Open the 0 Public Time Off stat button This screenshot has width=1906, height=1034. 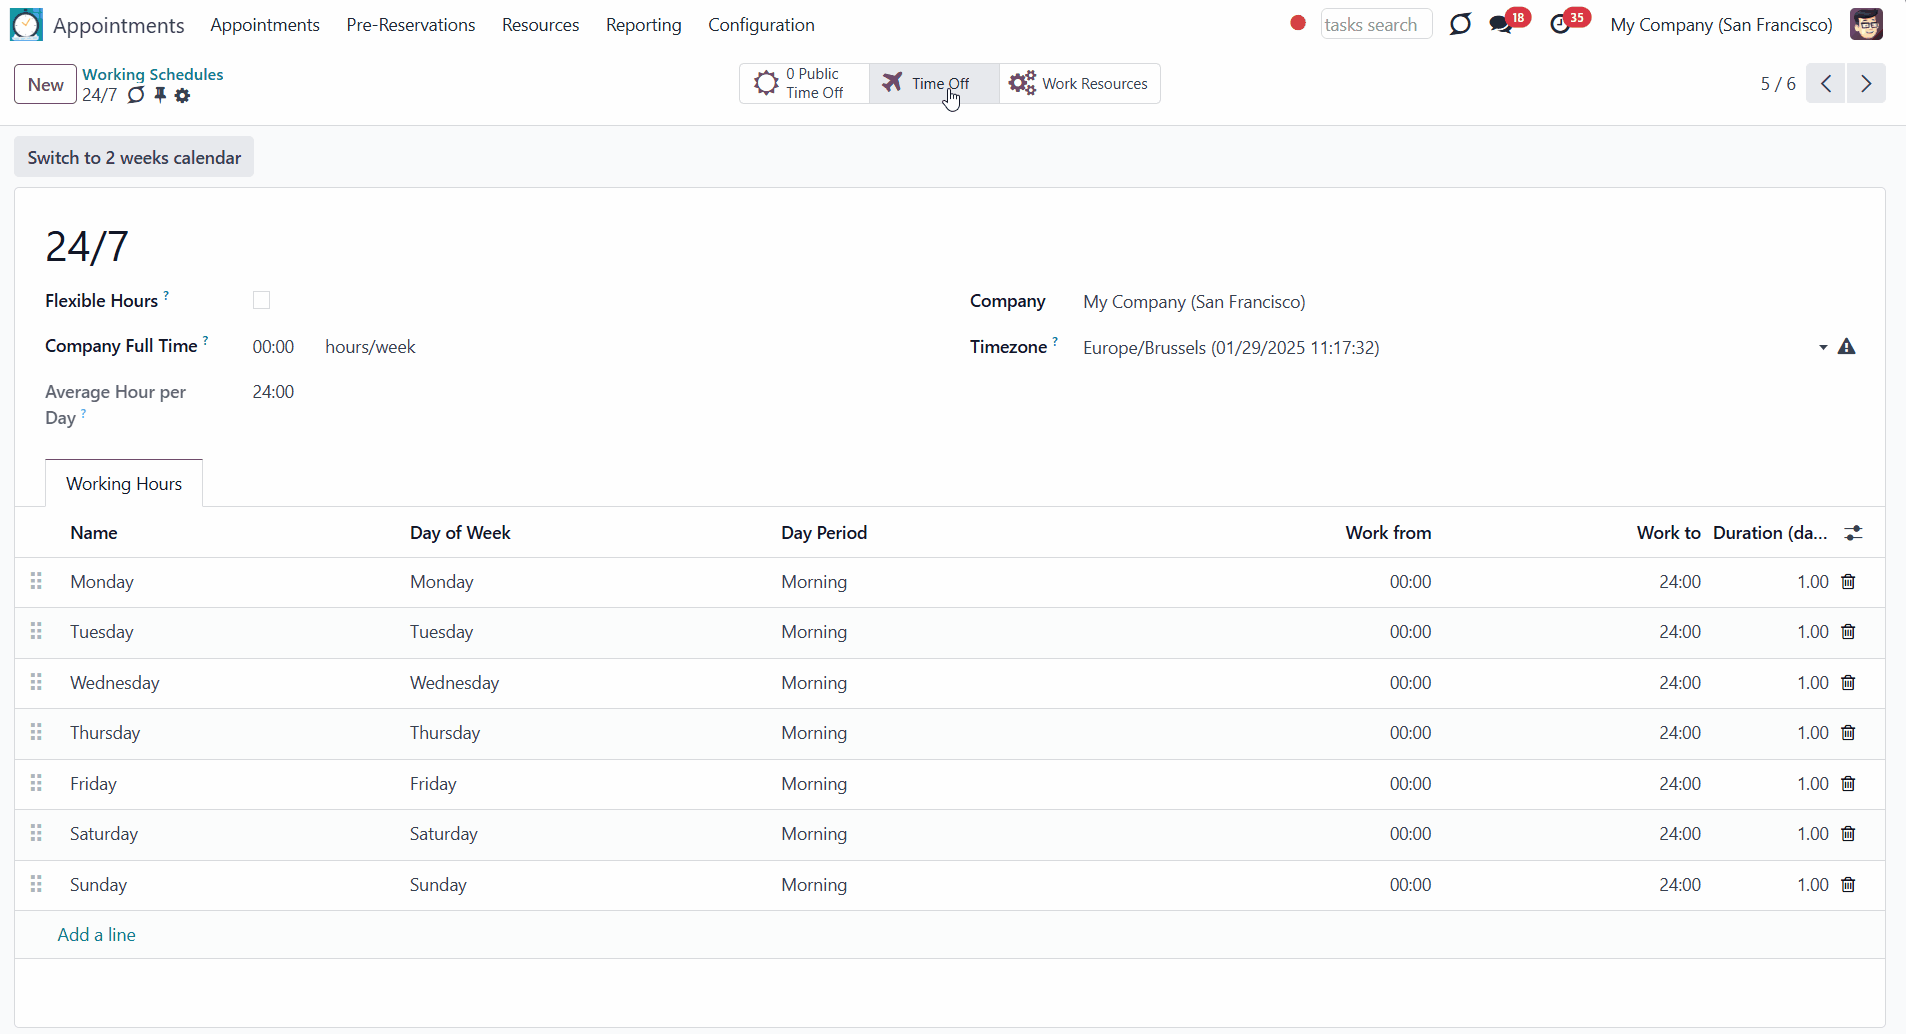pyautogui.click(x=804, y=83)
